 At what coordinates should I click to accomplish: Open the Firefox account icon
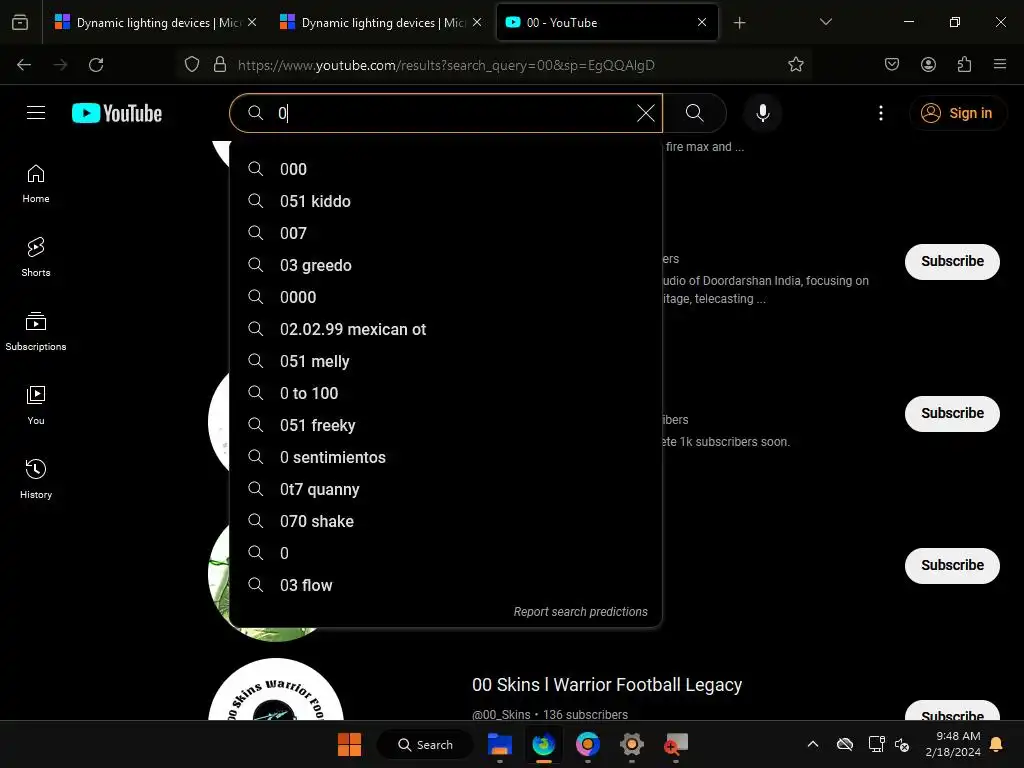(x=928, y=65)
